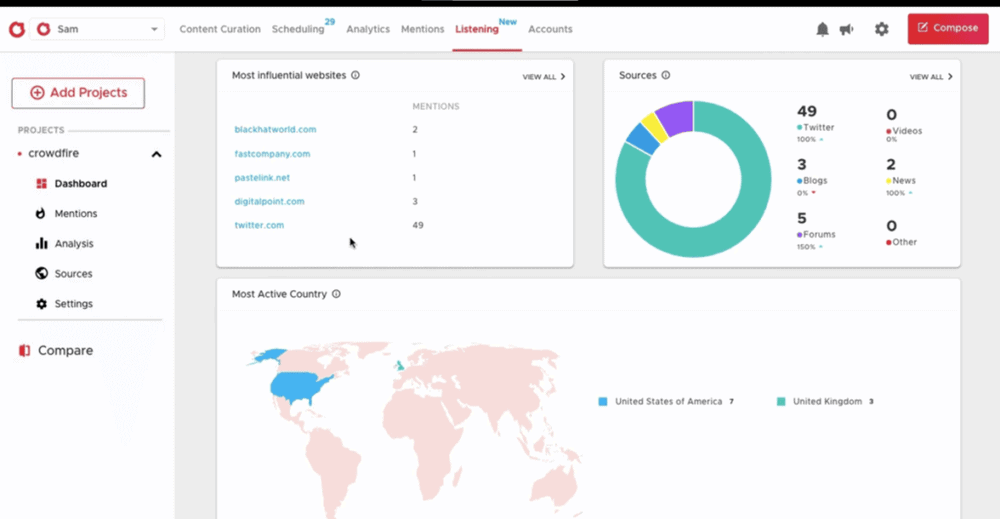Click the announcements megaphone icon

846,29
